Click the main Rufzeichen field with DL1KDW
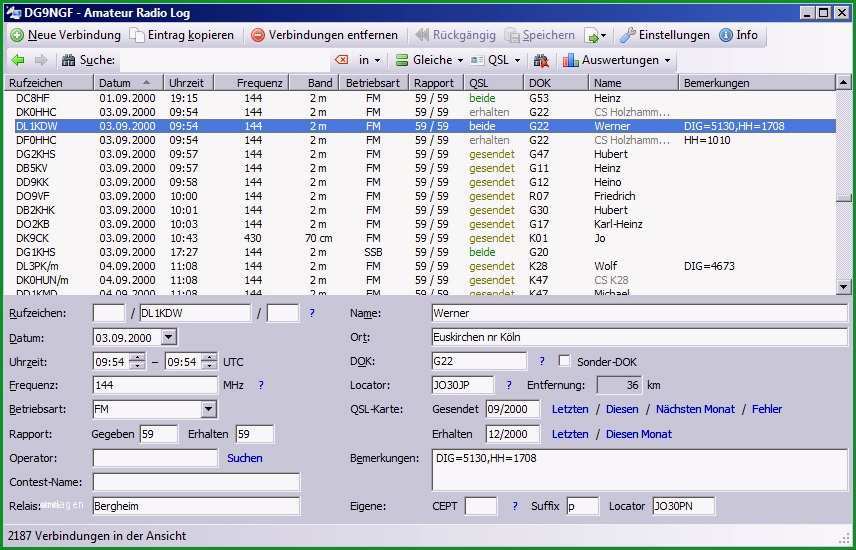856x550 pixels. (x=195, y=313)
